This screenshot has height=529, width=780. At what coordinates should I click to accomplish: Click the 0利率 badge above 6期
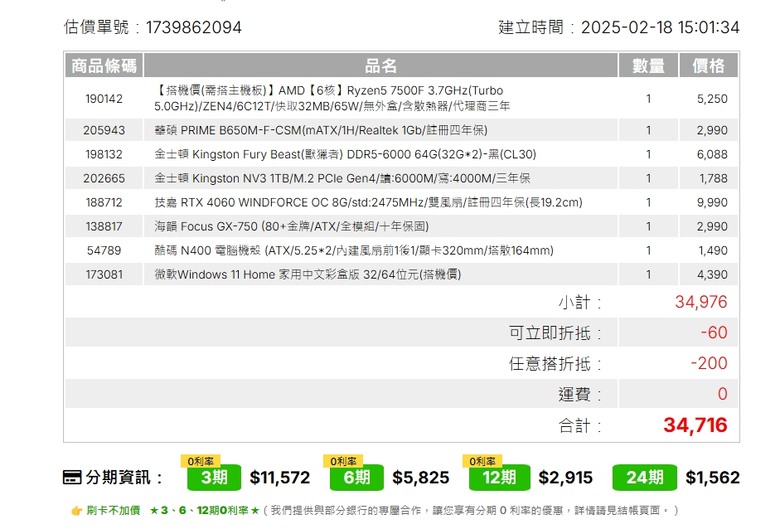tap(343, 461)
